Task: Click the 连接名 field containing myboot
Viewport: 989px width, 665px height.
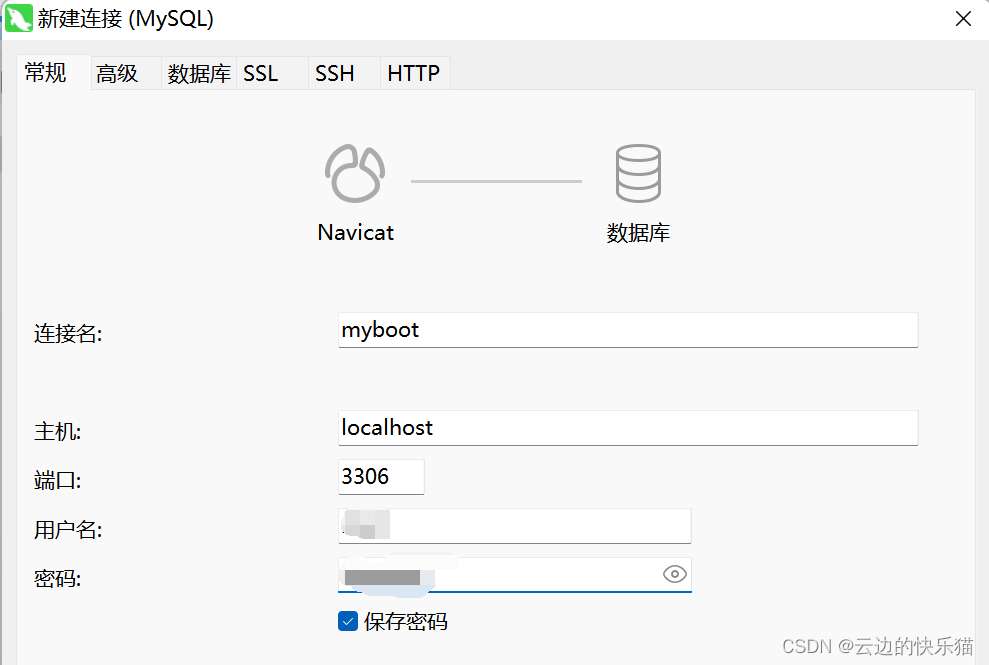Action: point(628,330)
